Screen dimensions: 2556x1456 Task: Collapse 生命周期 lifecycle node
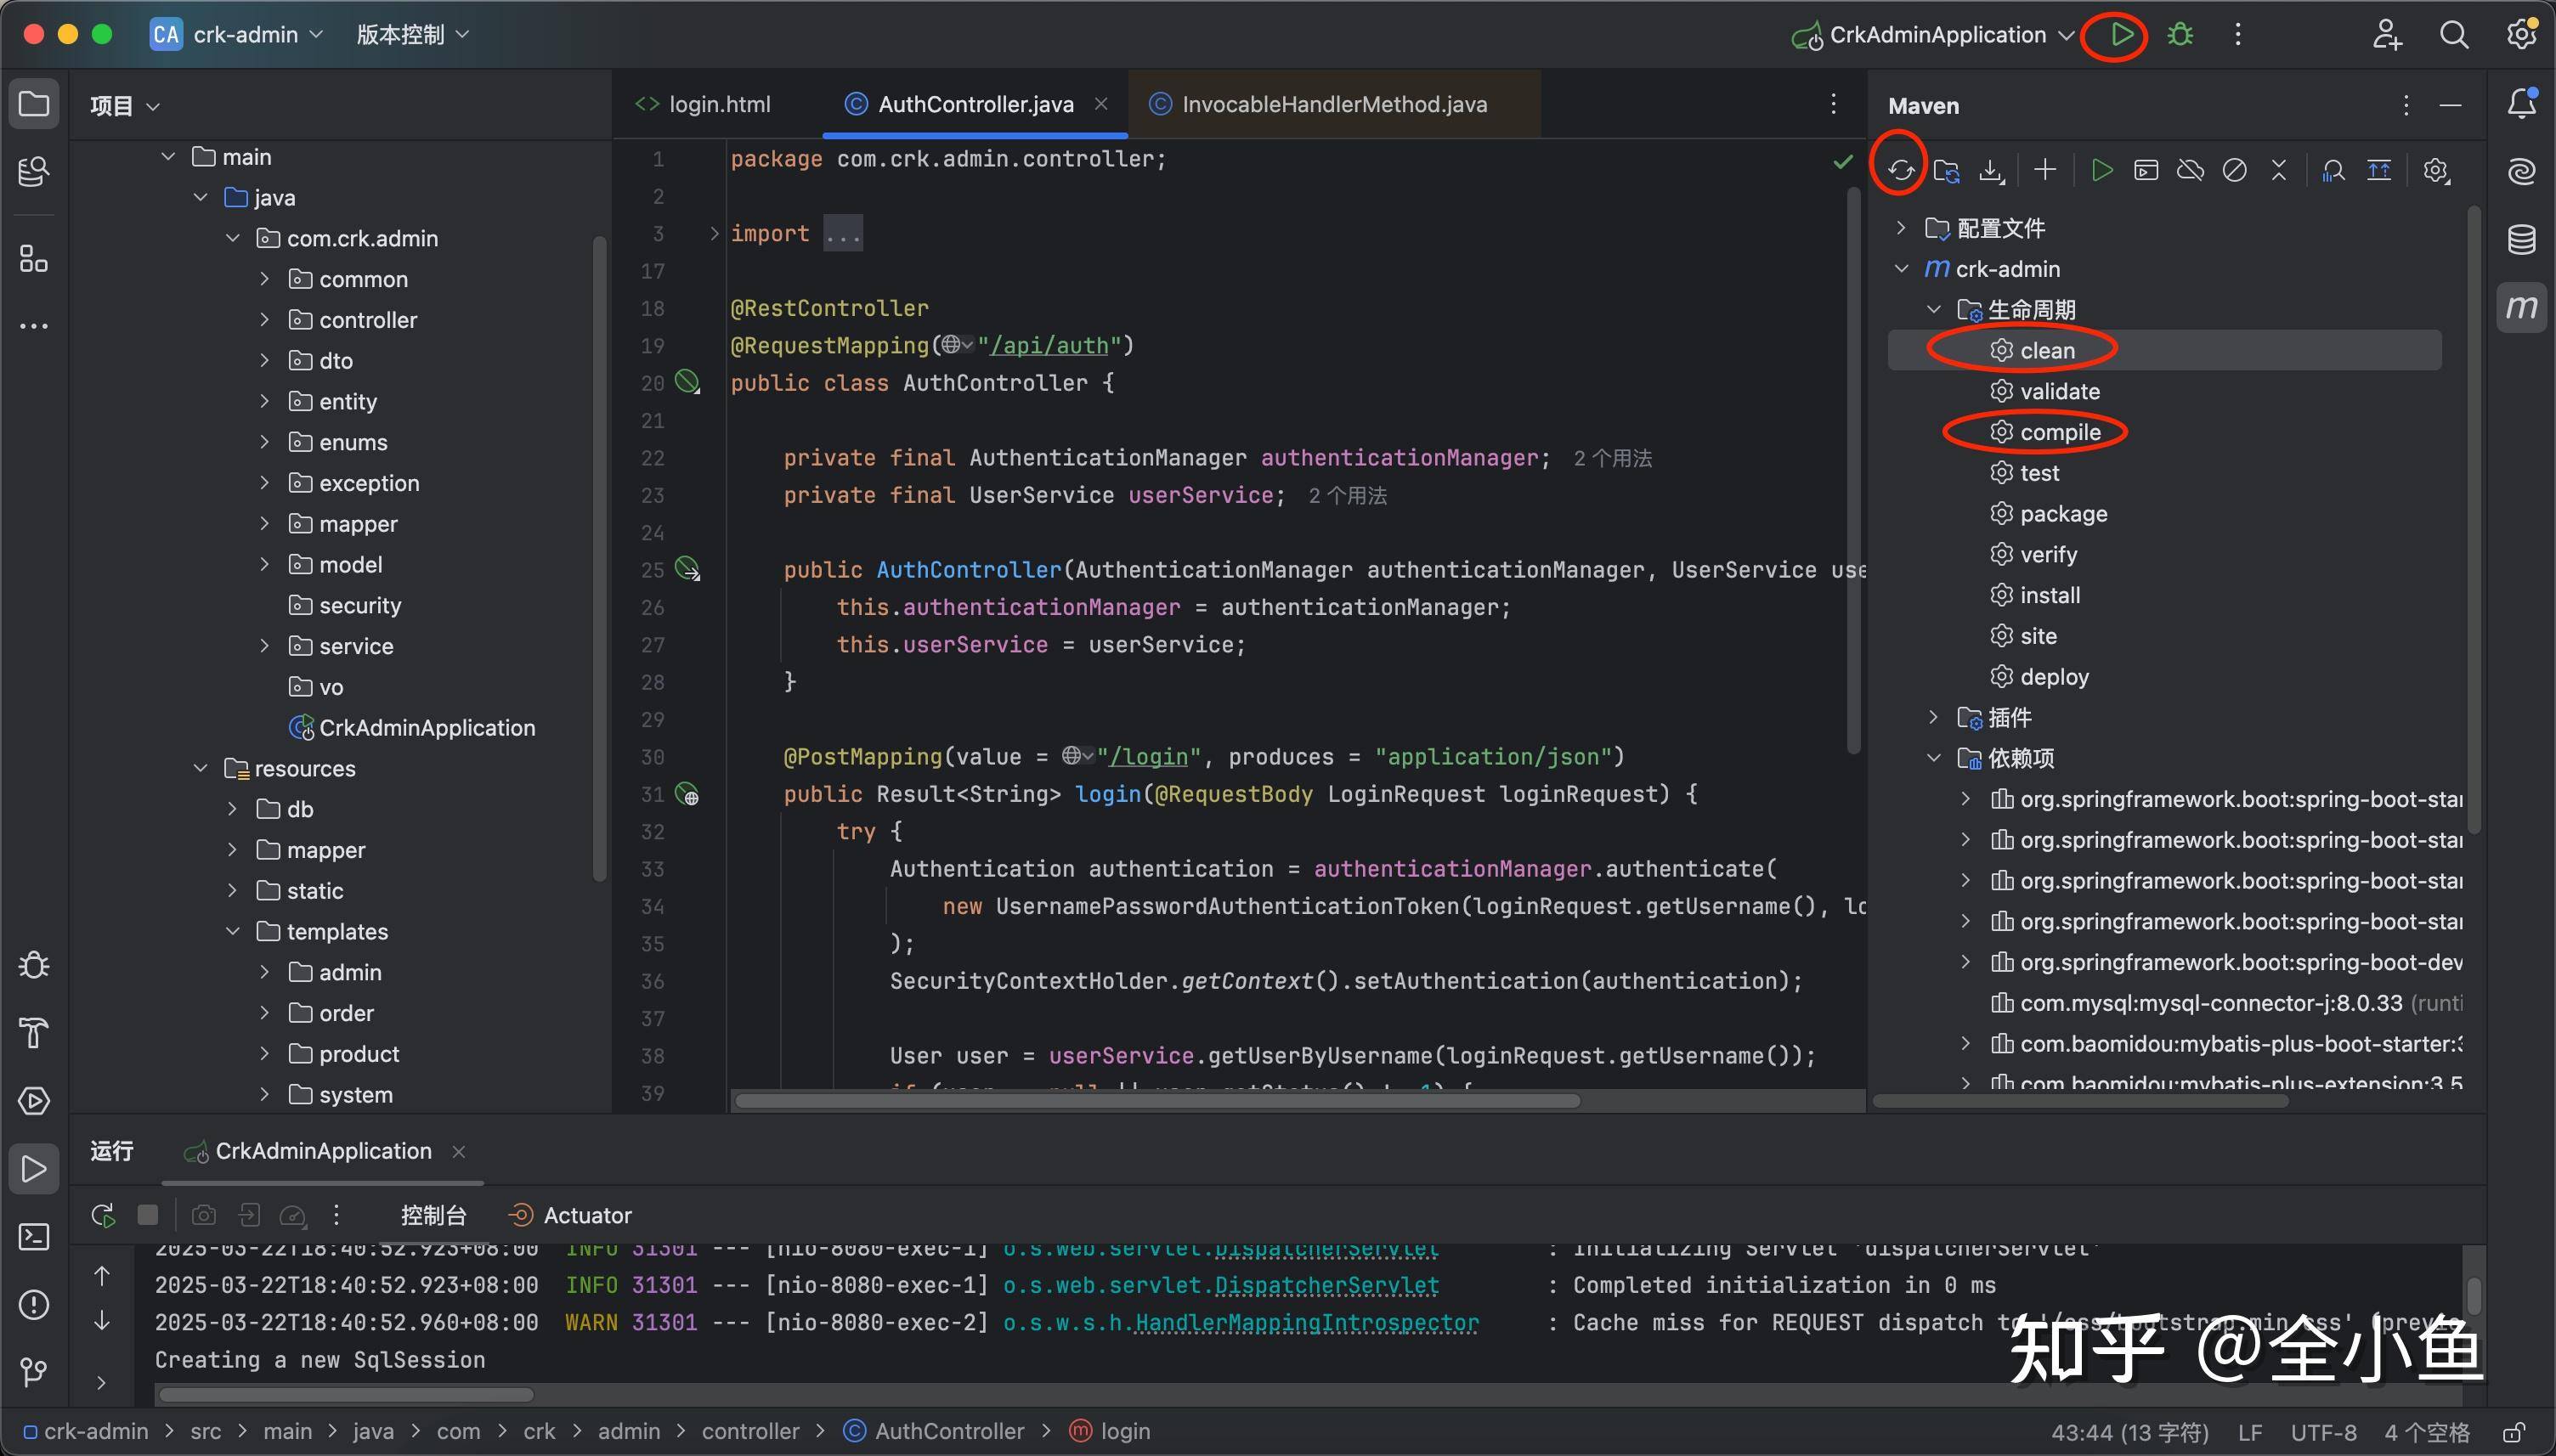(x=1933, y=310)
